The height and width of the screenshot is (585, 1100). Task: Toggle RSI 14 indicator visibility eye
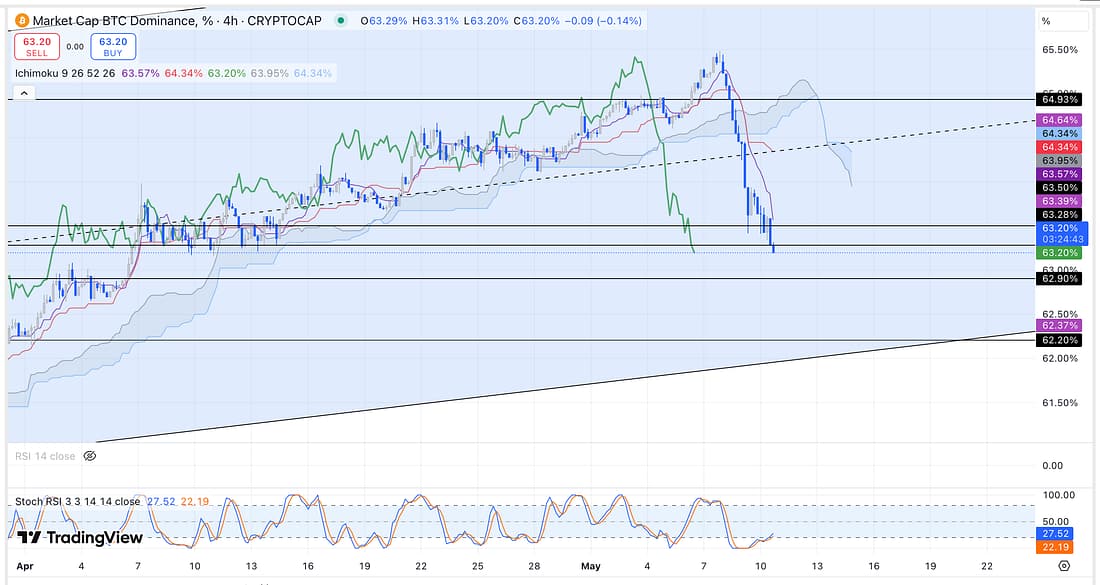pyautogui.click(x=89, y=456)
